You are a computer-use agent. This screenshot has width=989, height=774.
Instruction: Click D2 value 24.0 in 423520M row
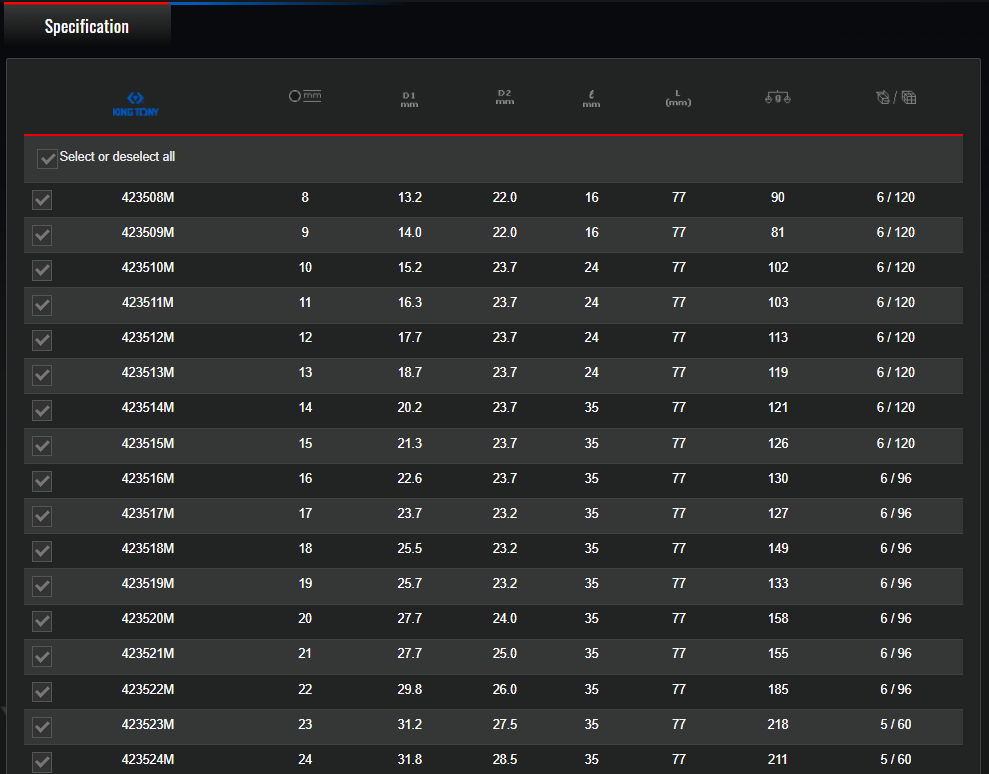pos(505,618)
